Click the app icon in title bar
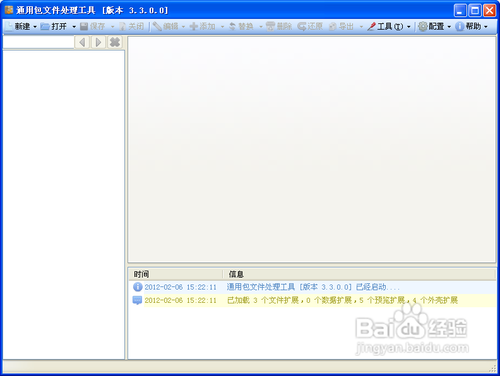 [x=9, y=10]
